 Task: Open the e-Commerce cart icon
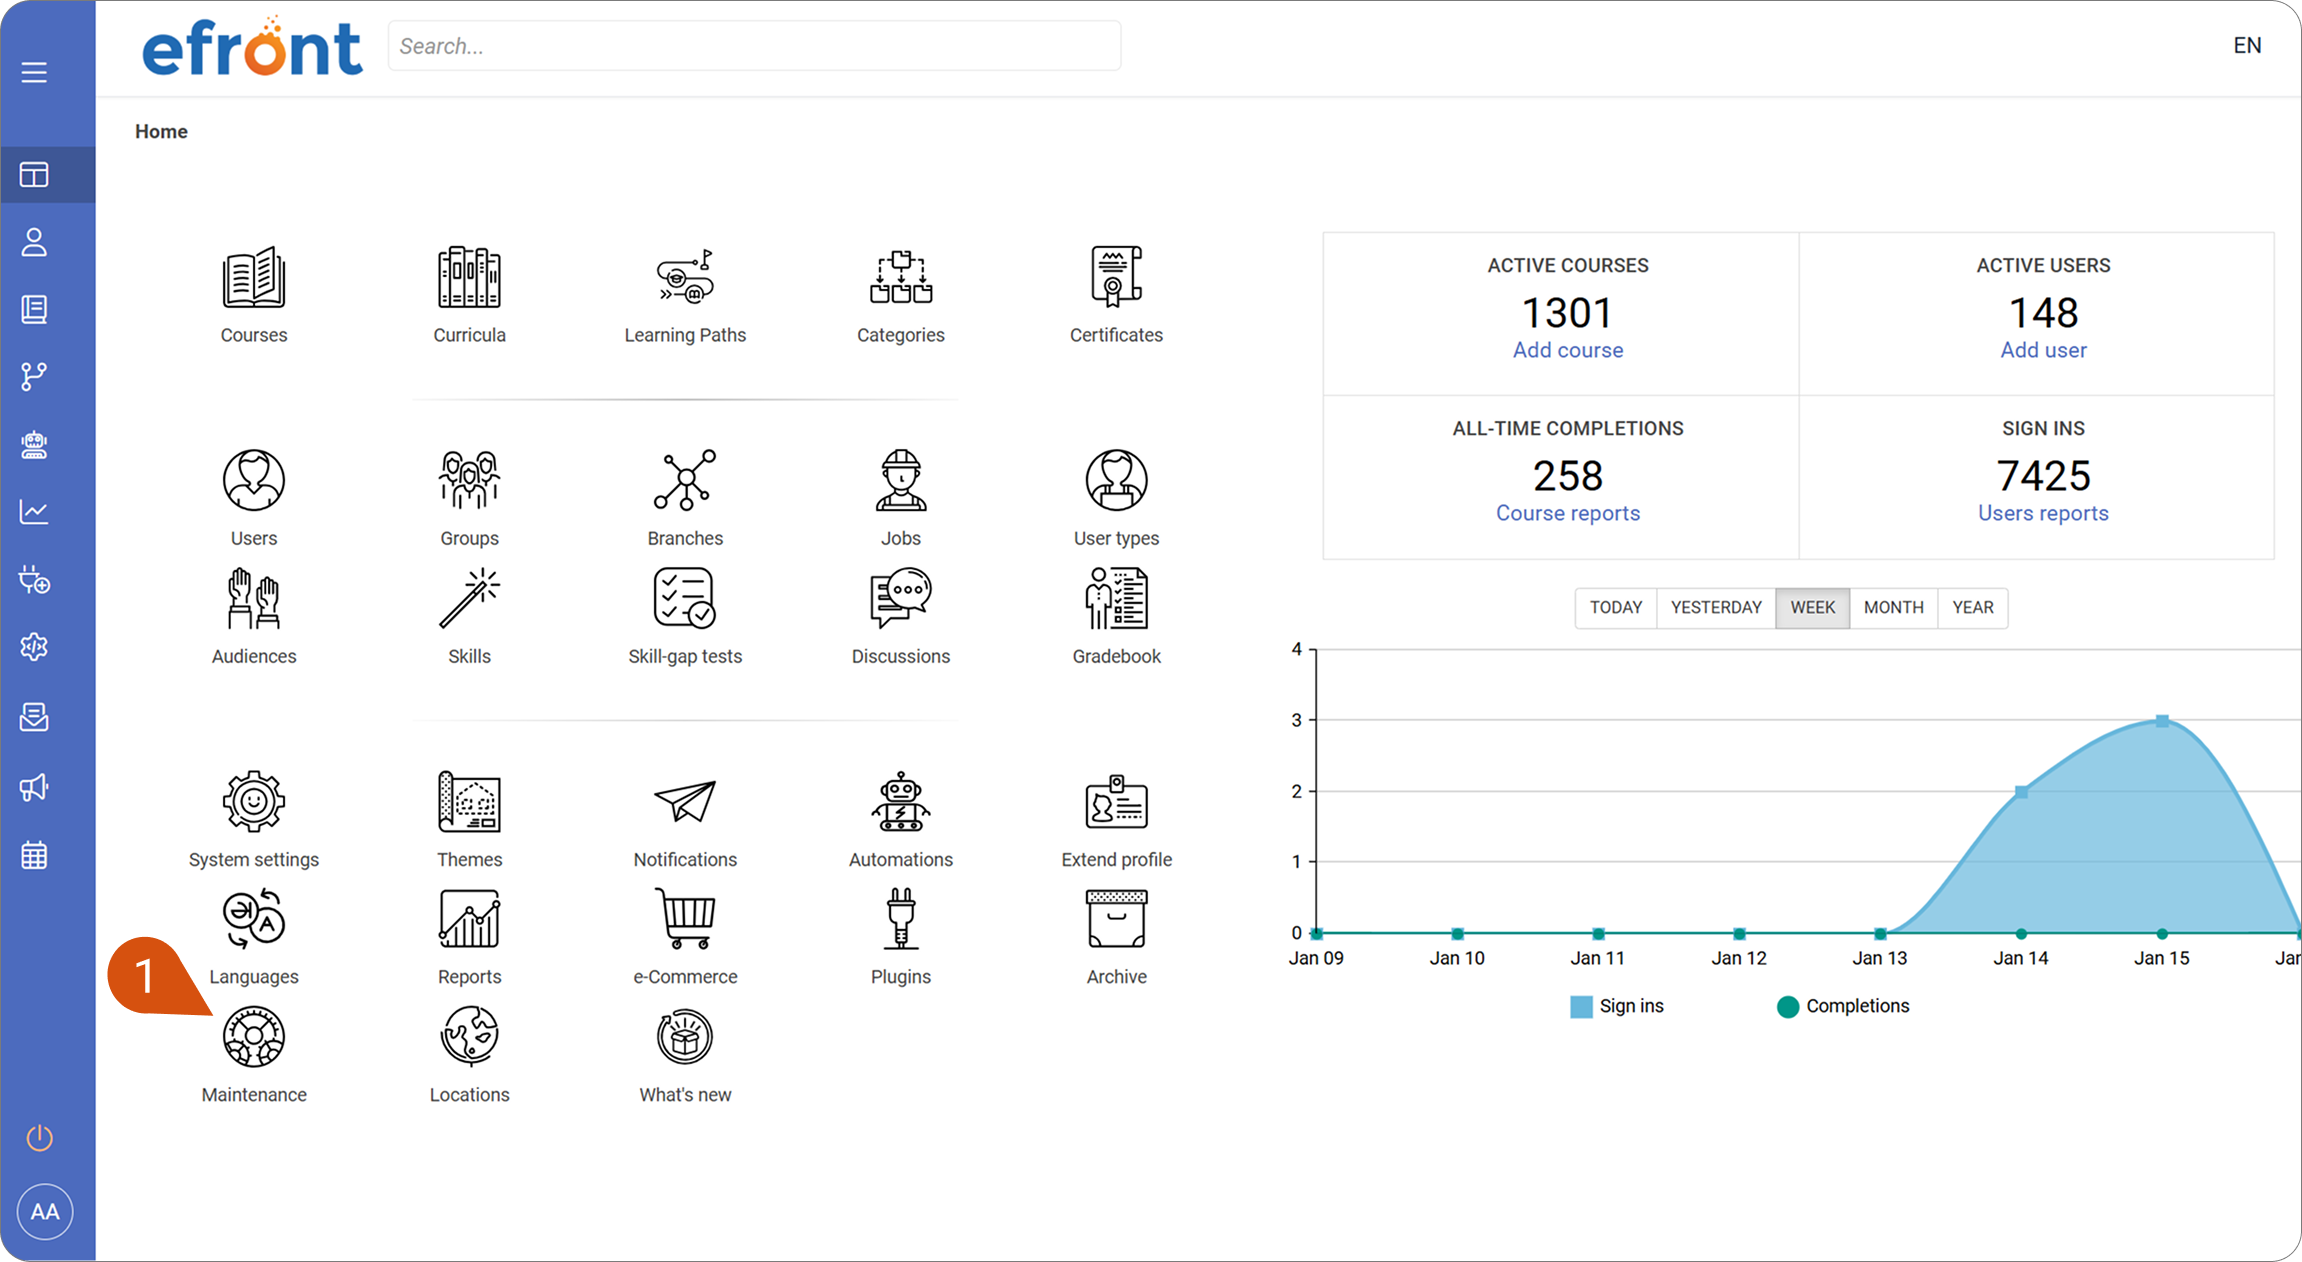pos(685,918)
